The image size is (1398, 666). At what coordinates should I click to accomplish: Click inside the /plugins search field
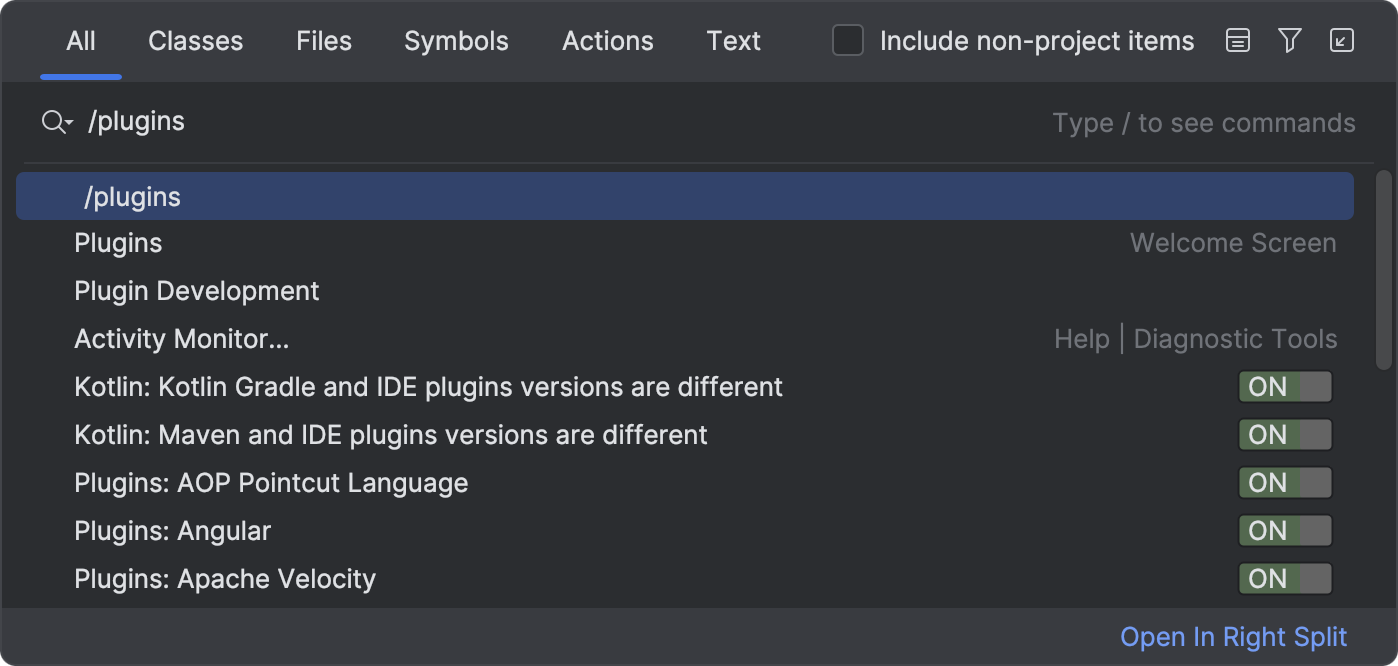point(400,120)
